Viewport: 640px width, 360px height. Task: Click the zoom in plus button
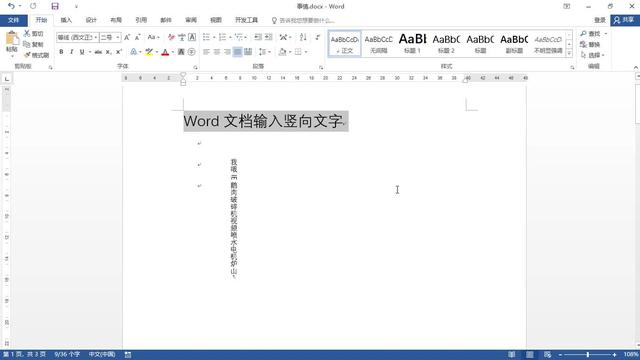pyautogui.click(x=614, y=355)
